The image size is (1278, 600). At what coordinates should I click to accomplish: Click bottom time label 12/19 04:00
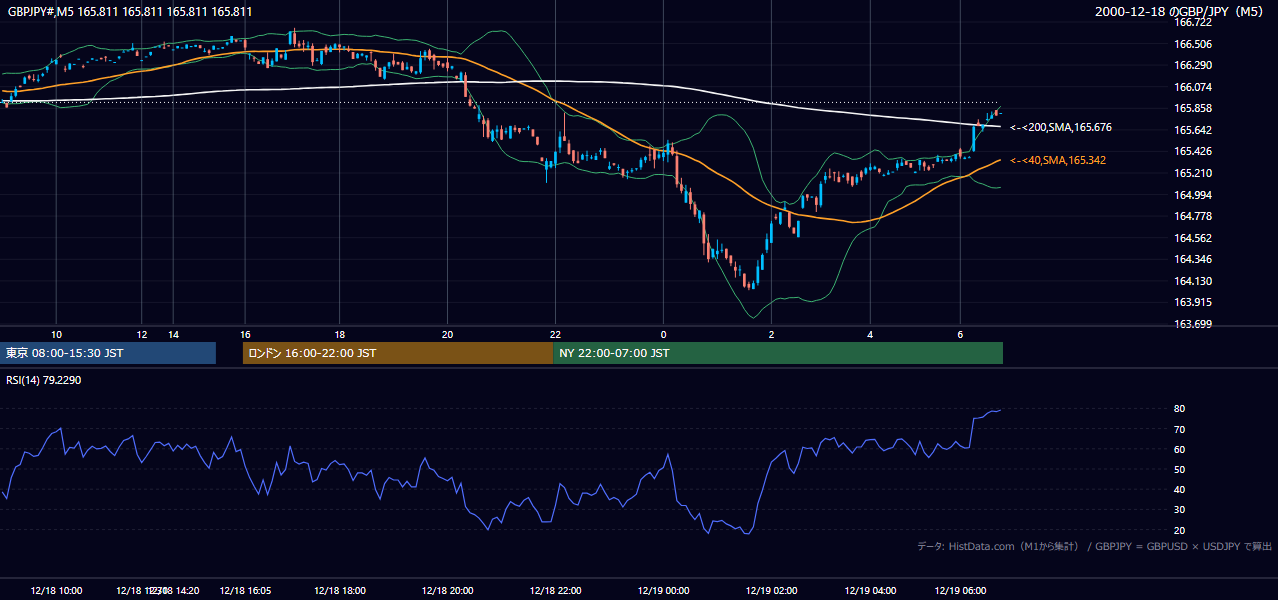[x=870, y=590]
